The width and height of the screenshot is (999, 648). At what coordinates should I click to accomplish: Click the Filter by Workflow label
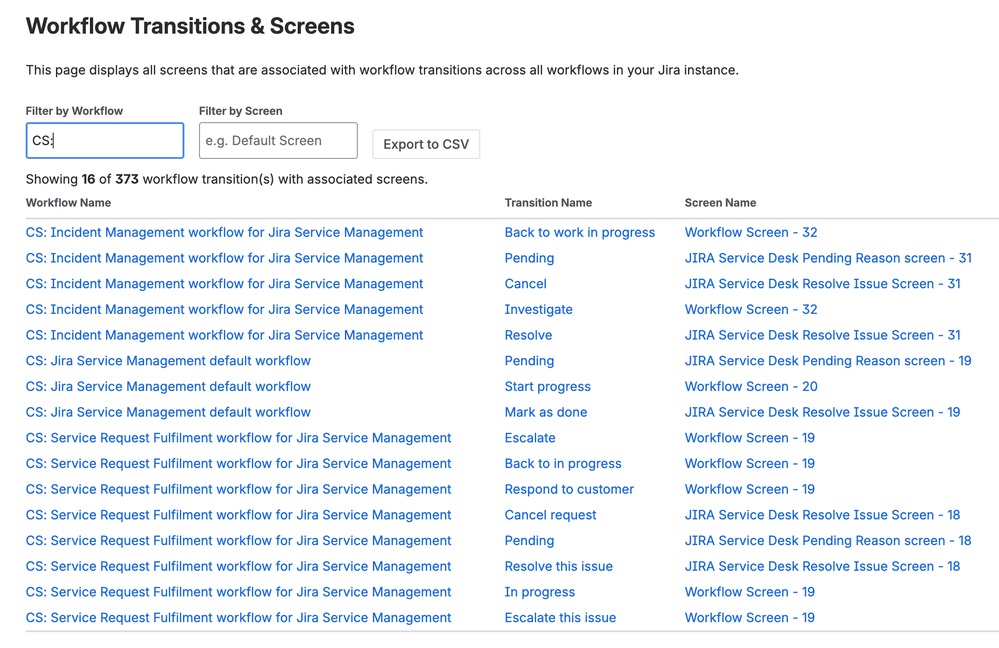click(x=74, y=111)
